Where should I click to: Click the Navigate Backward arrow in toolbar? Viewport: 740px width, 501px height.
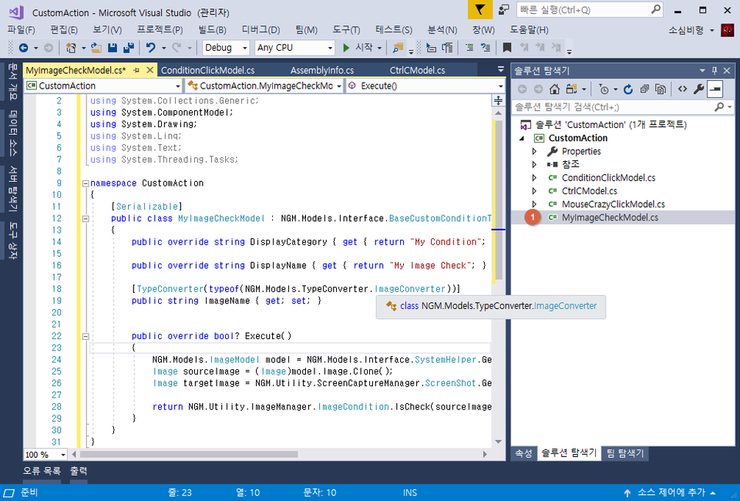[23, 48]
